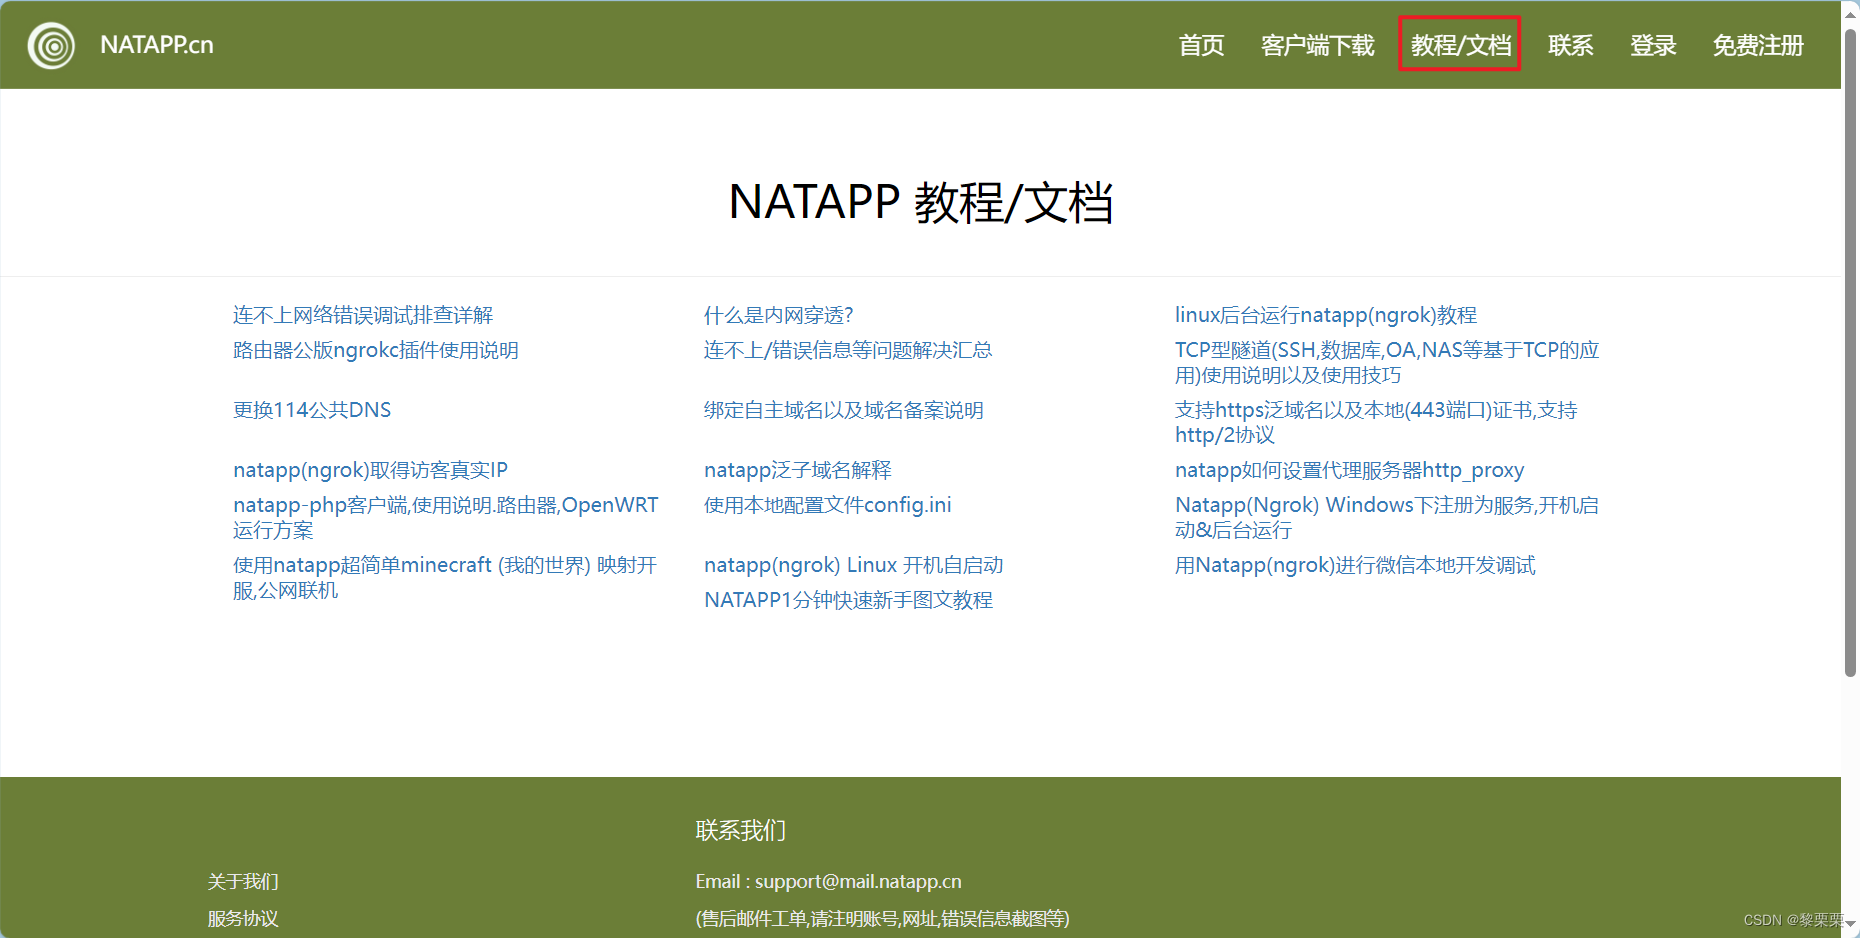The height and width of the screenshot is (938, 1860).
Task: Open 路由器公版ngrokc插件使用说明 link
Action: click(376, 350)
